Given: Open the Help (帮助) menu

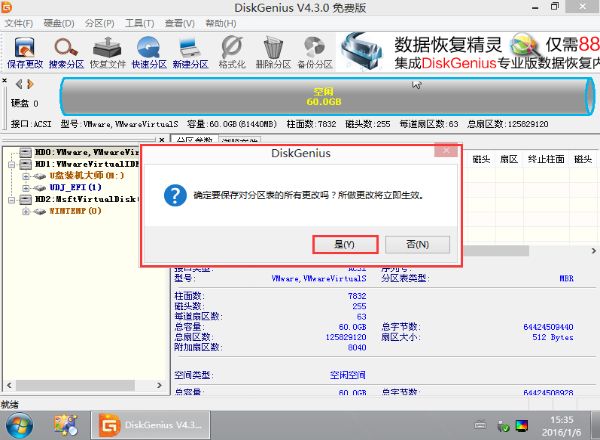Looking at the screenshot, I should pos(221,23).
